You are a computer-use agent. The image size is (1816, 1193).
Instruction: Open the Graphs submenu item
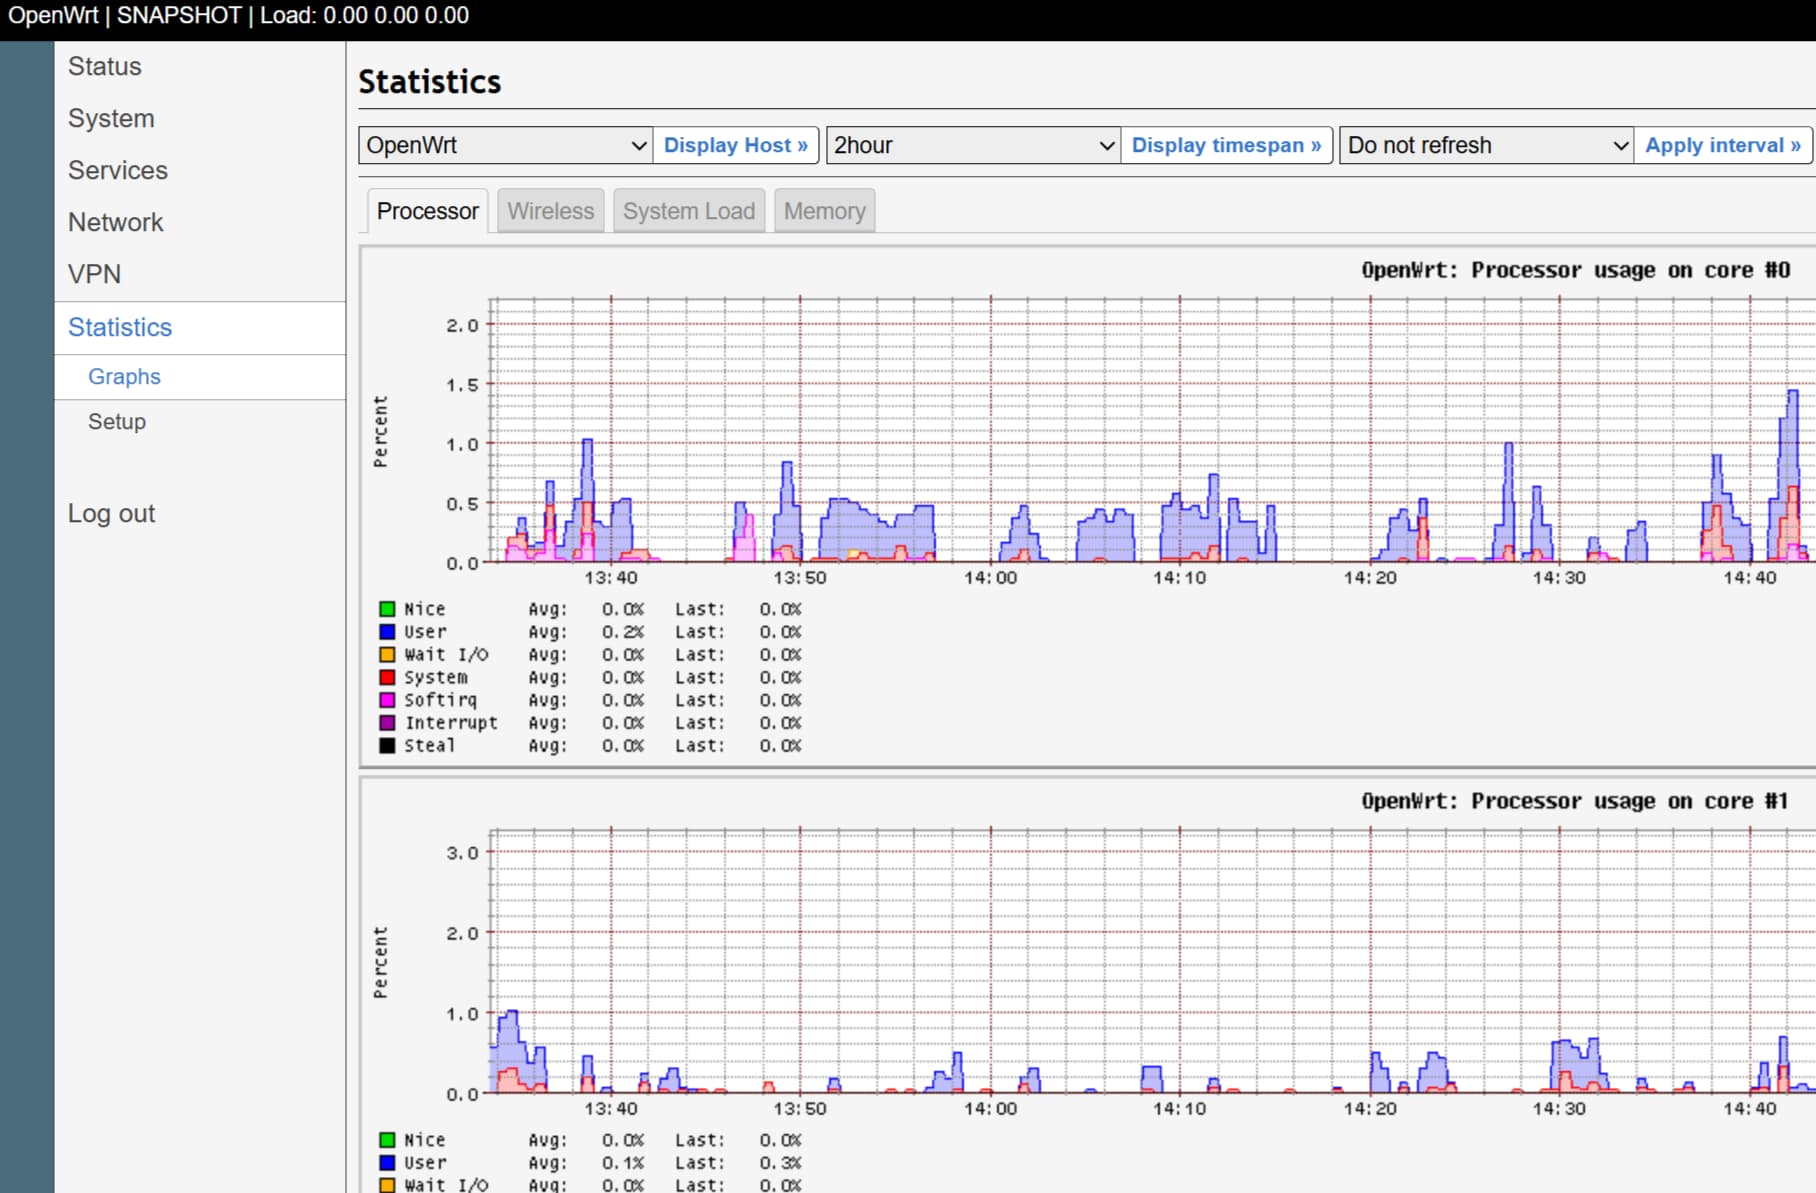tap(124, 377)
